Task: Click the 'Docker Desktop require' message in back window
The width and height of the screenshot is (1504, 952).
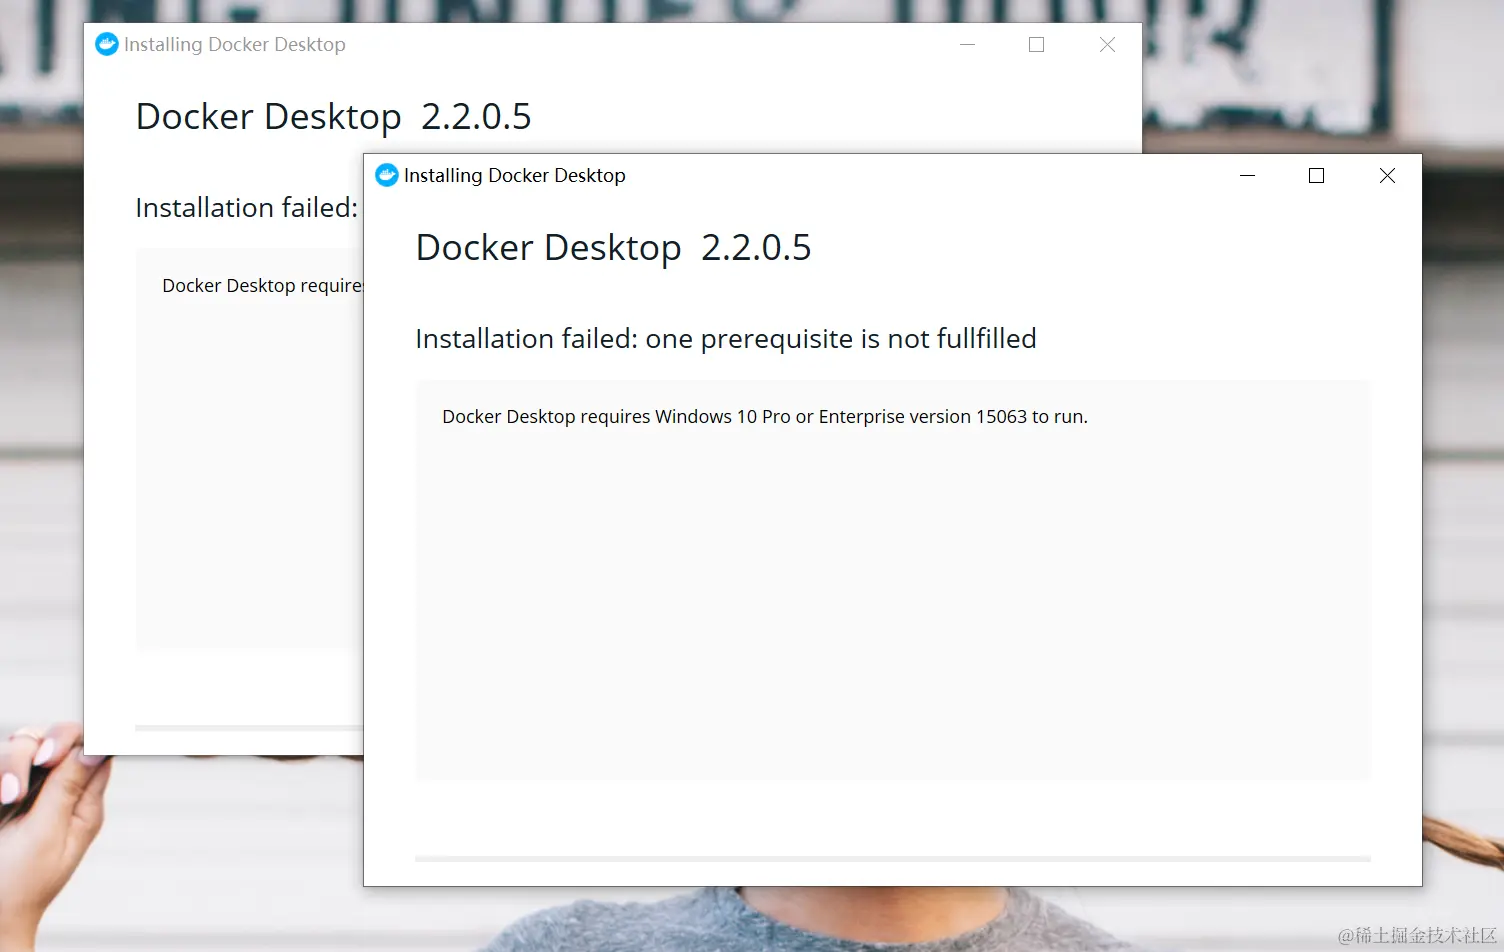Action: point(262,286)
